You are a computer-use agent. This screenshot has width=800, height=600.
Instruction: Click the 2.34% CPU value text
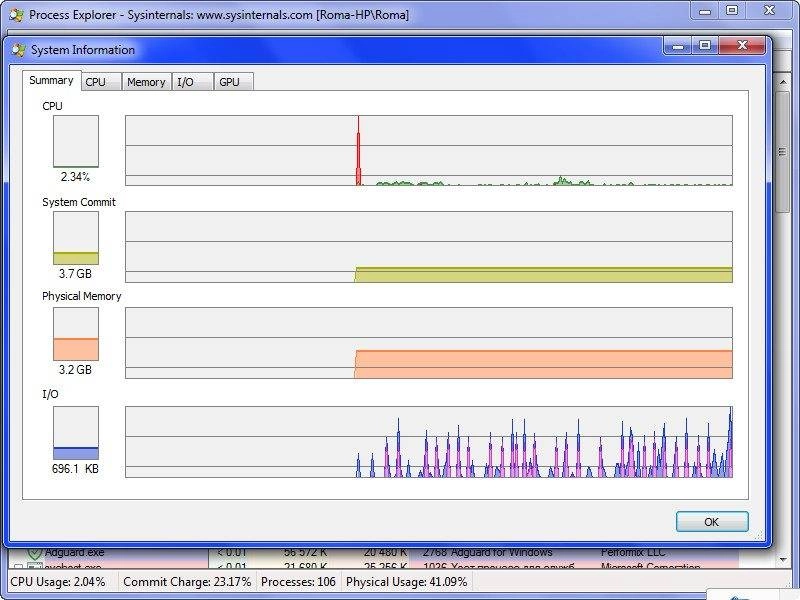click(75, 177)
